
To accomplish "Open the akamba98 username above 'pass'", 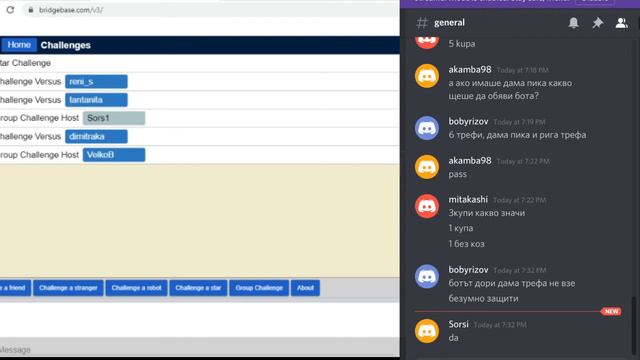I will coord(470,160).
